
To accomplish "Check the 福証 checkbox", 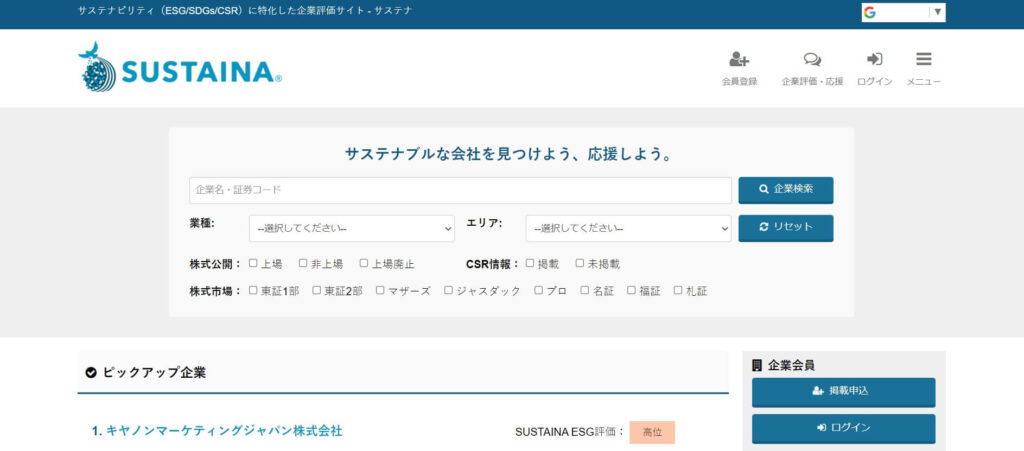I will coord(631,290).
